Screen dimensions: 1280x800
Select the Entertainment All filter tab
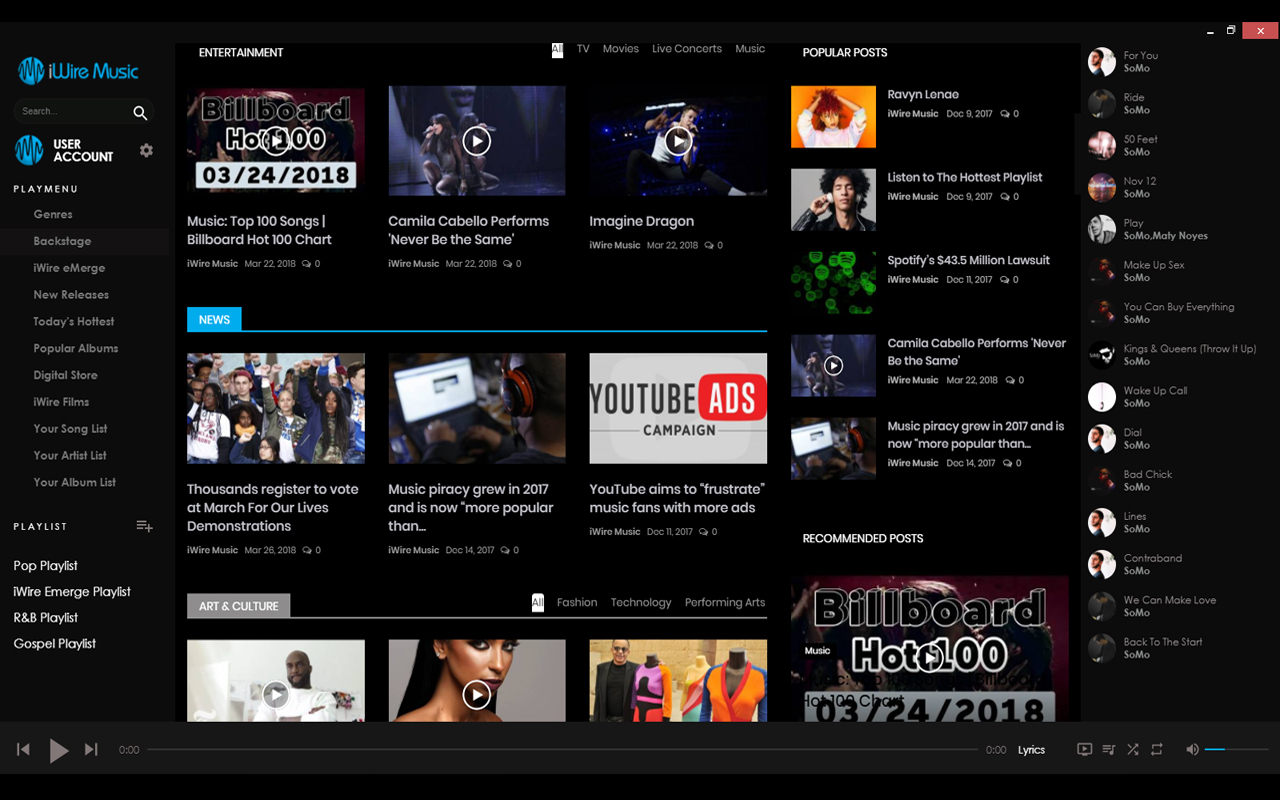click(x=557, y=49)
